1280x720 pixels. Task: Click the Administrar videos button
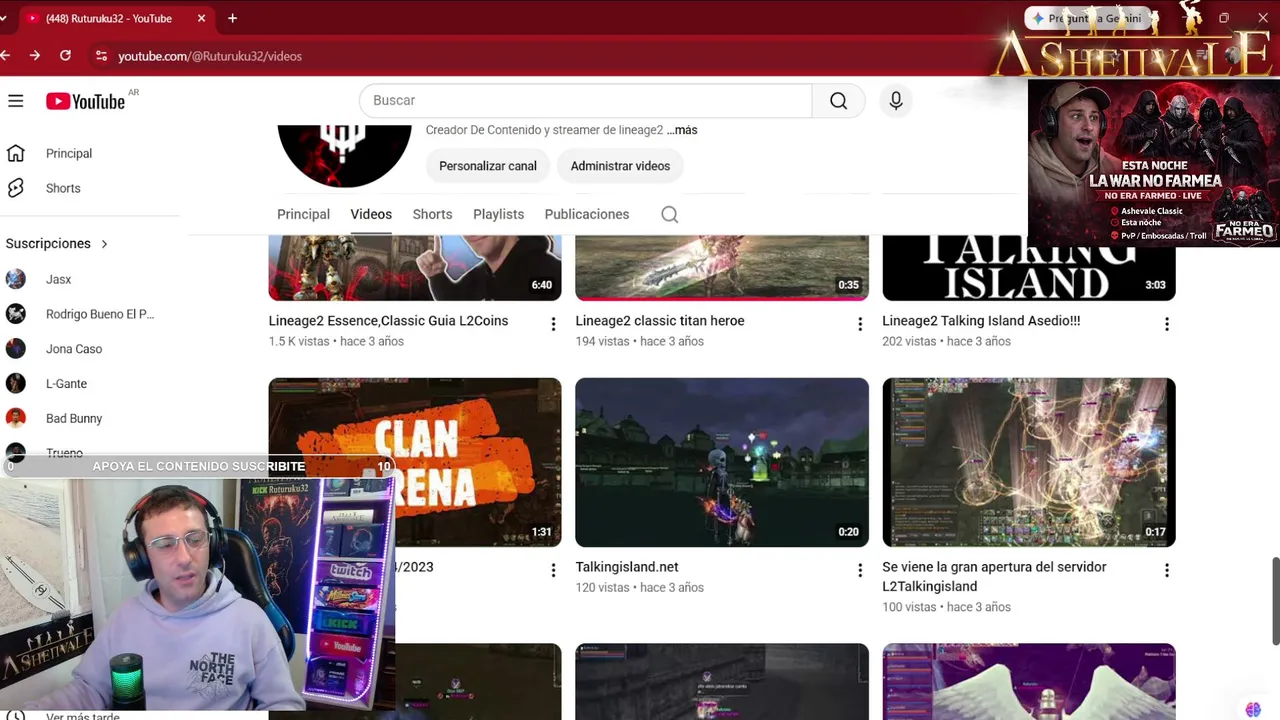tap(620, 166)
